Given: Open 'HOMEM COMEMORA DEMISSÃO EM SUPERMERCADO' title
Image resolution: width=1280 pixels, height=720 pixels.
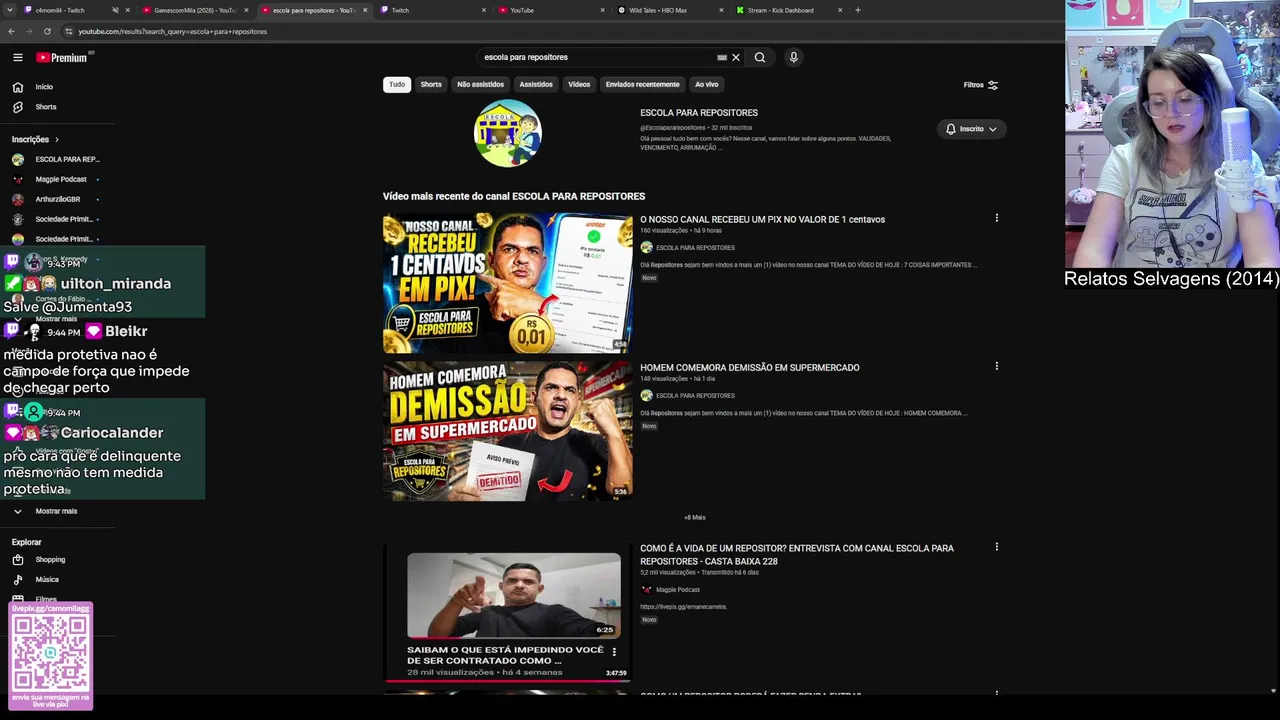Looking at the screenshot, I should pyautogui.click(x=750, y=367).
